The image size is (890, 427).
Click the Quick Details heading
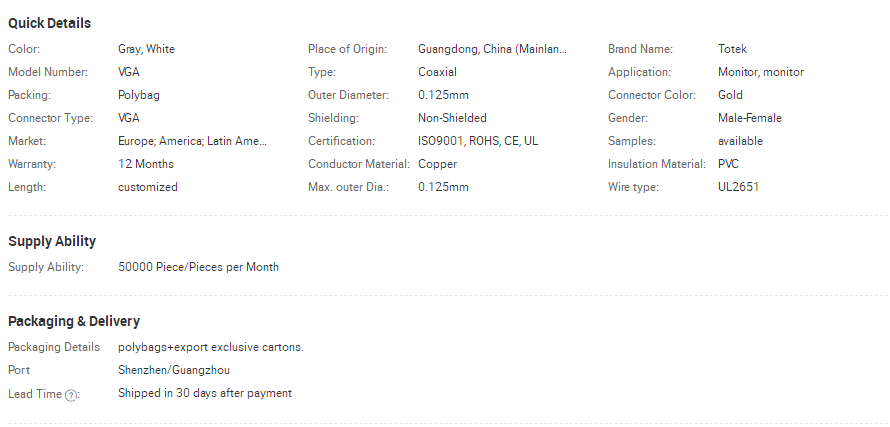click(x=49, y=23)
